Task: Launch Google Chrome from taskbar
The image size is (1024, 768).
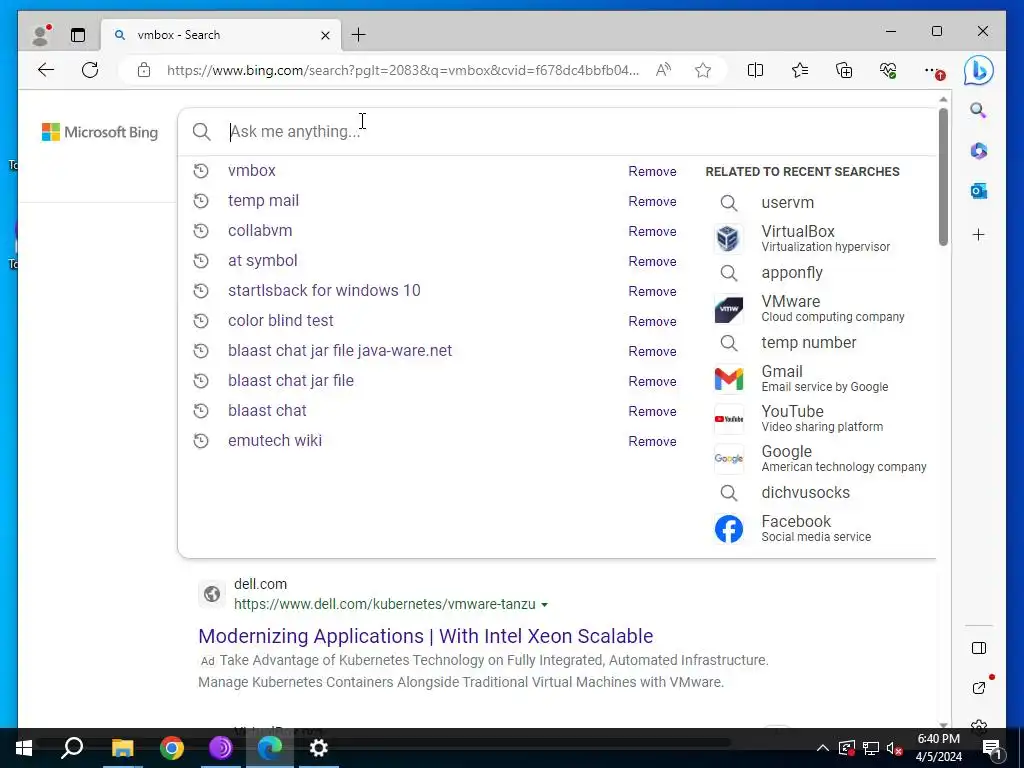Action: 172,748
